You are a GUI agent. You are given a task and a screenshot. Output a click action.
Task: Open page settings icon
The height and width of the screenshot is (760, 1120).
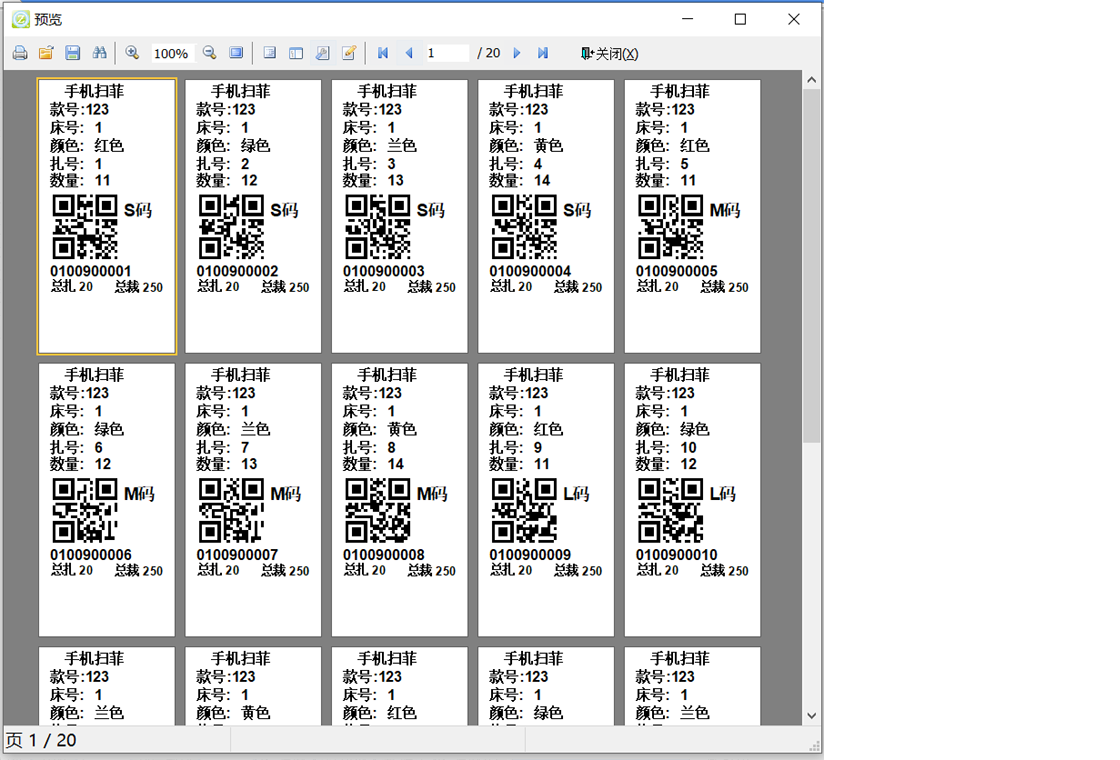point(322,53)
